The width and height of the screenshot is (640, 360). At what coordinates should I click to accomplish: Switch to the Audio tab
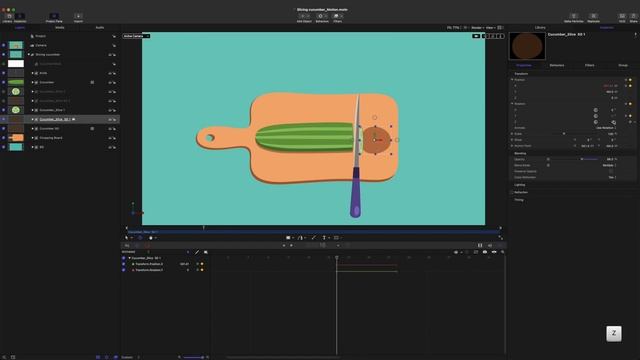[x=100, y=28]
